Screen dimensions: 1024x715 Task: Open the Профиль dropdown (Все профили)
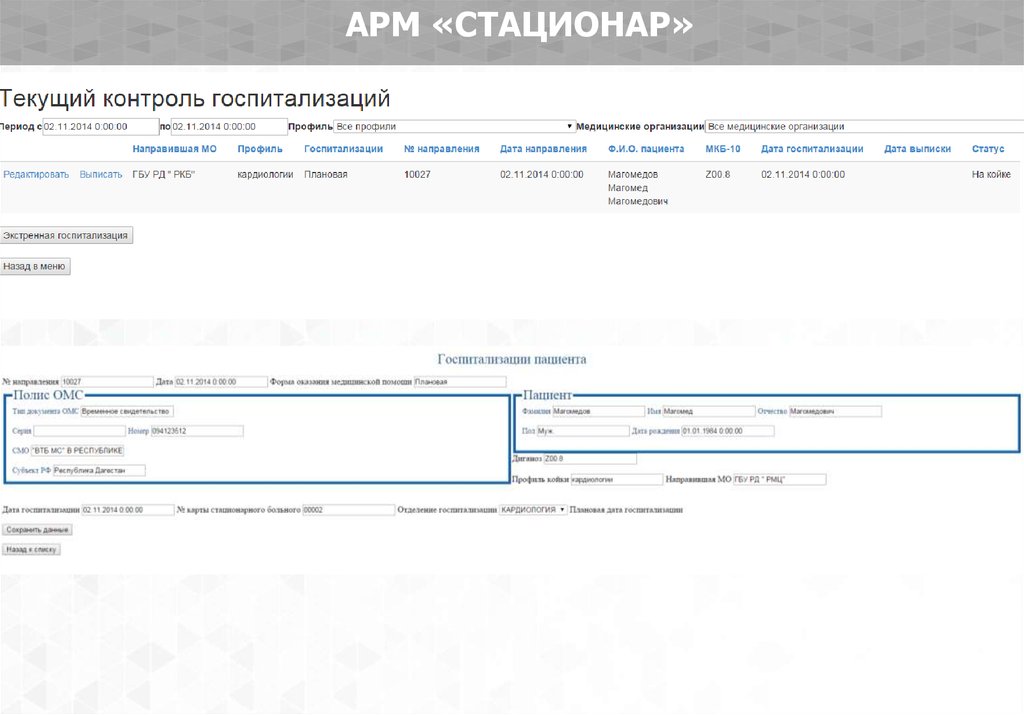pyautogui.click(x=454, y=127)
